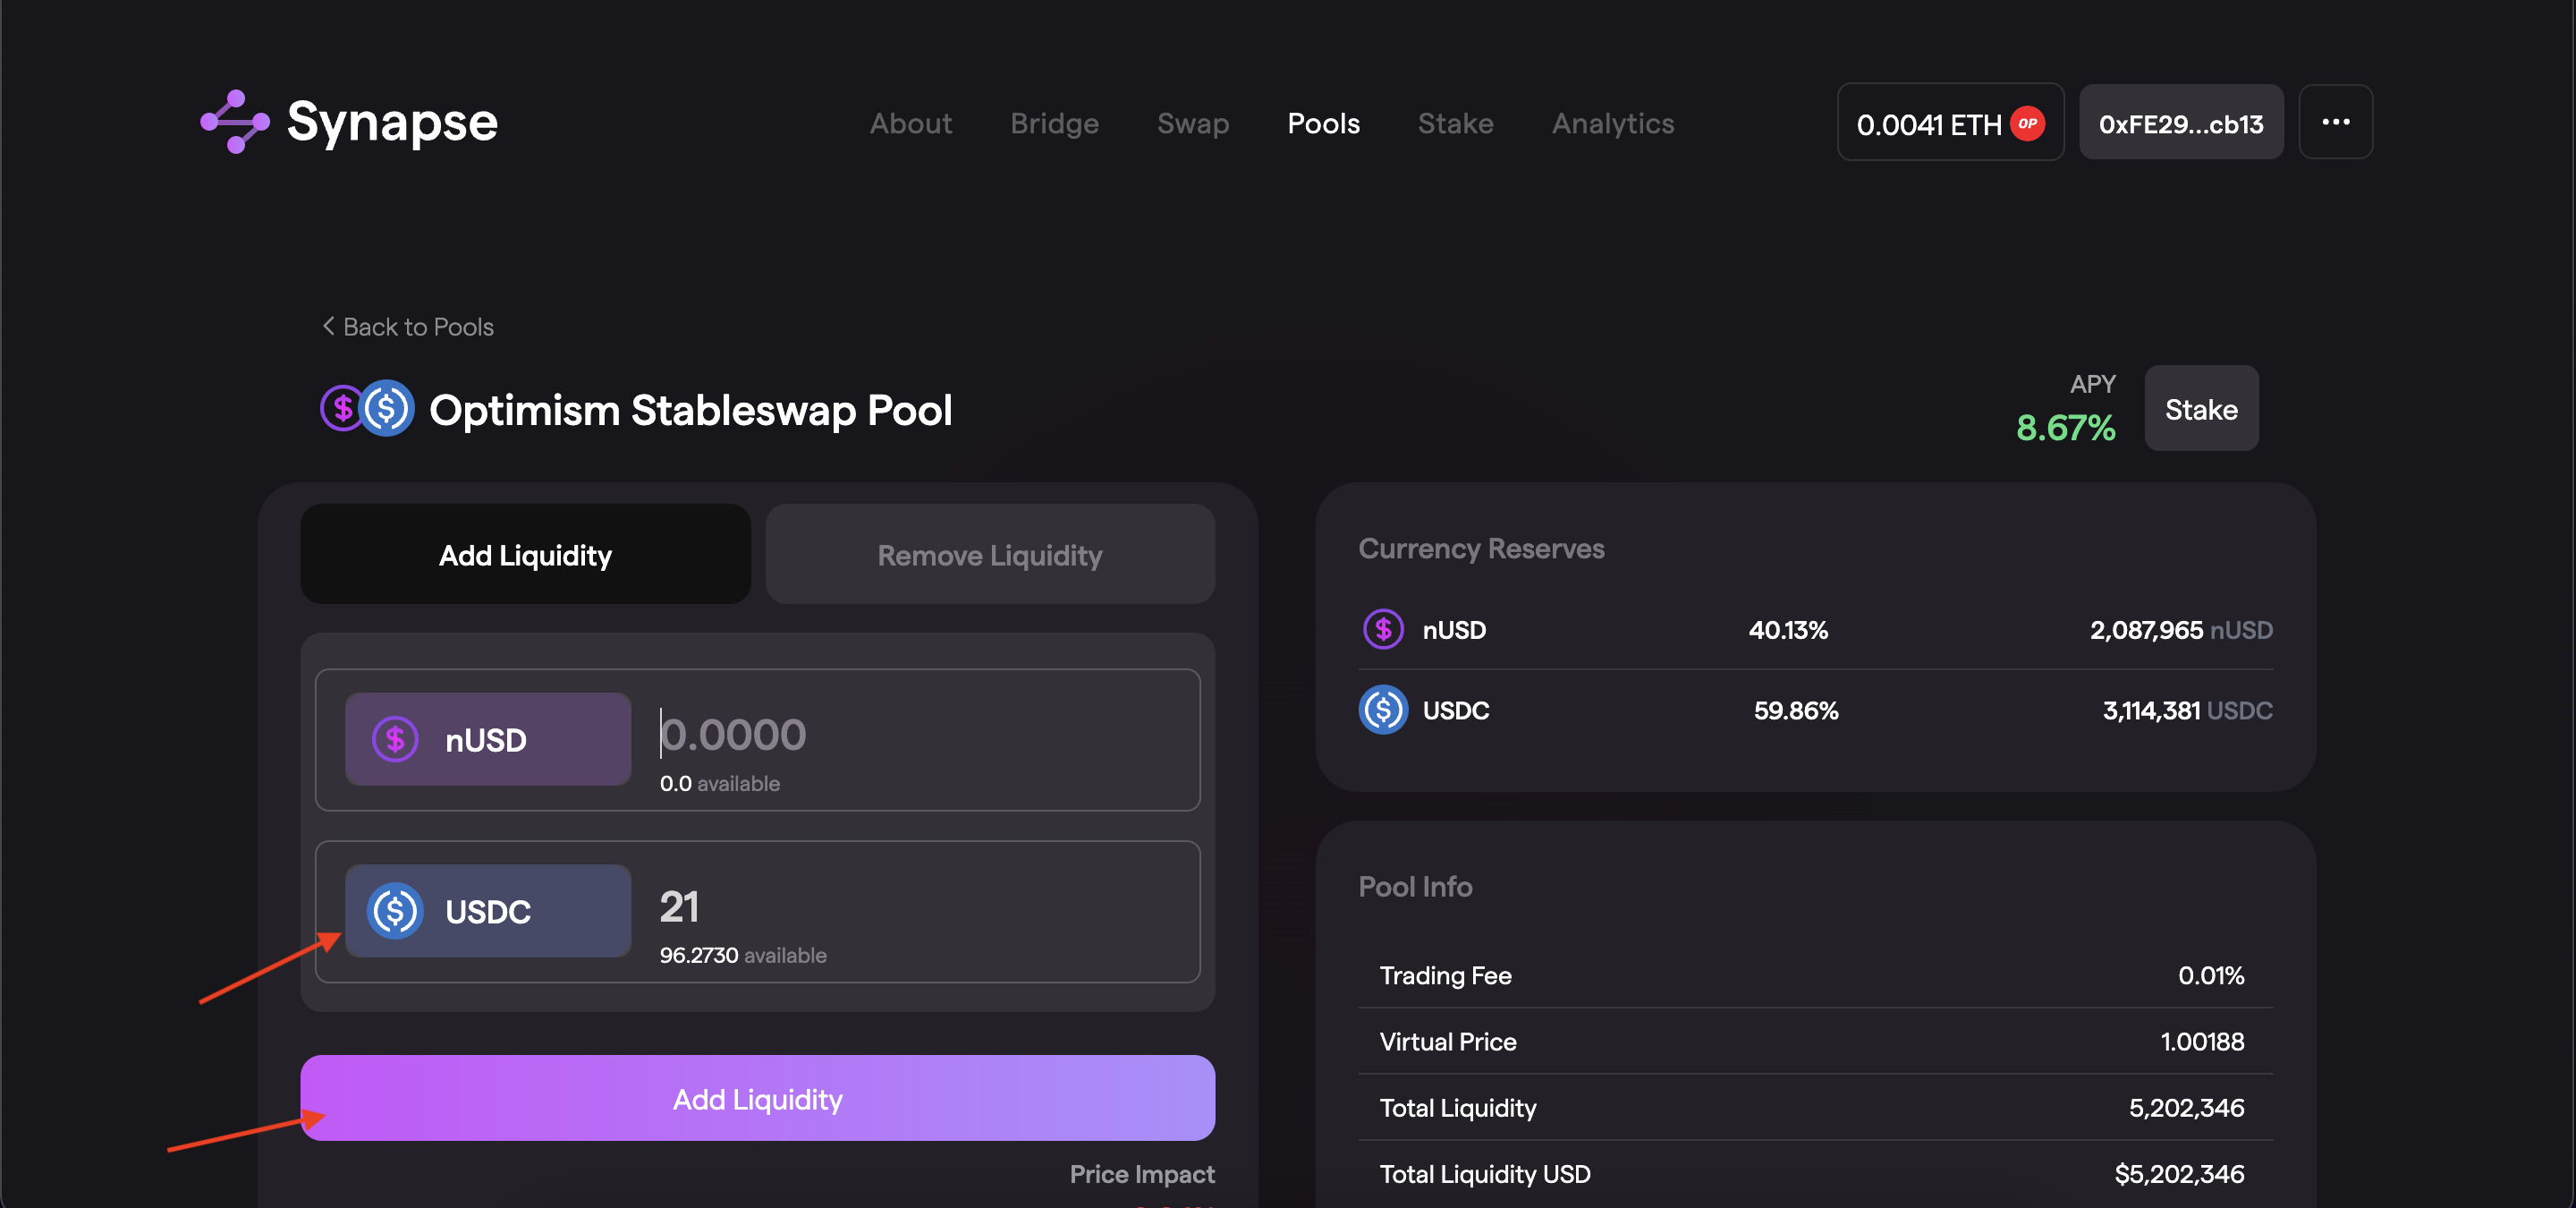This screenshot has height=1208, width=2576.
Task: Click the 5,202,346 Total Liquidity value
Action: 2186,1107
